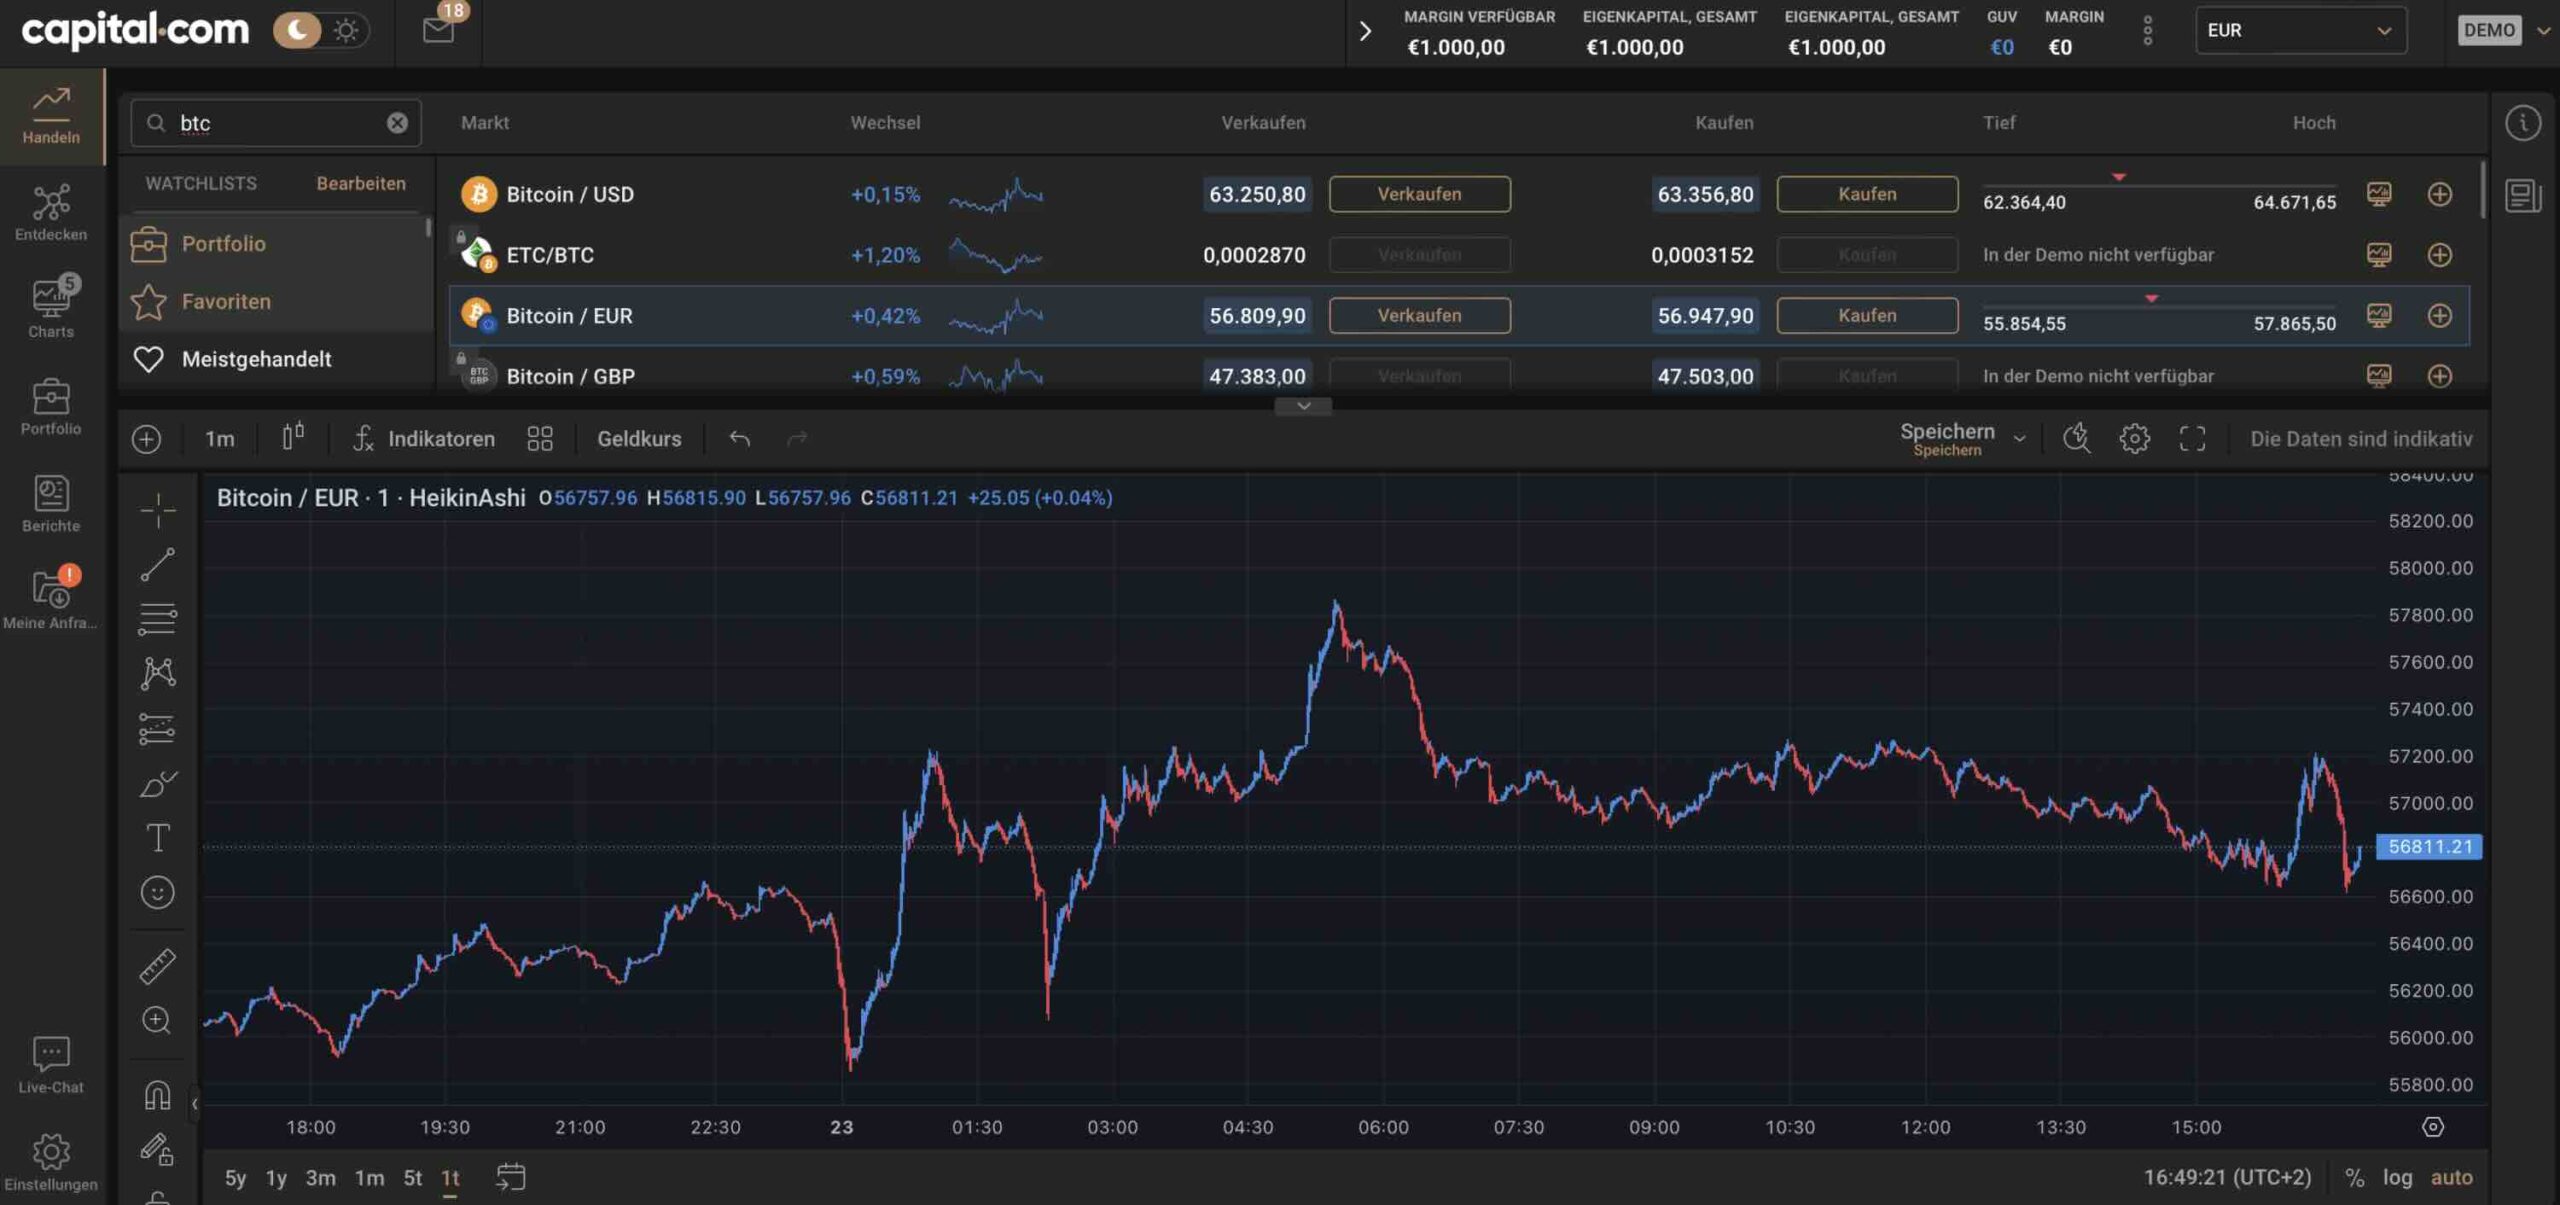Add Bitcoin / EUR to watchlist with plus

(2439, 315)
